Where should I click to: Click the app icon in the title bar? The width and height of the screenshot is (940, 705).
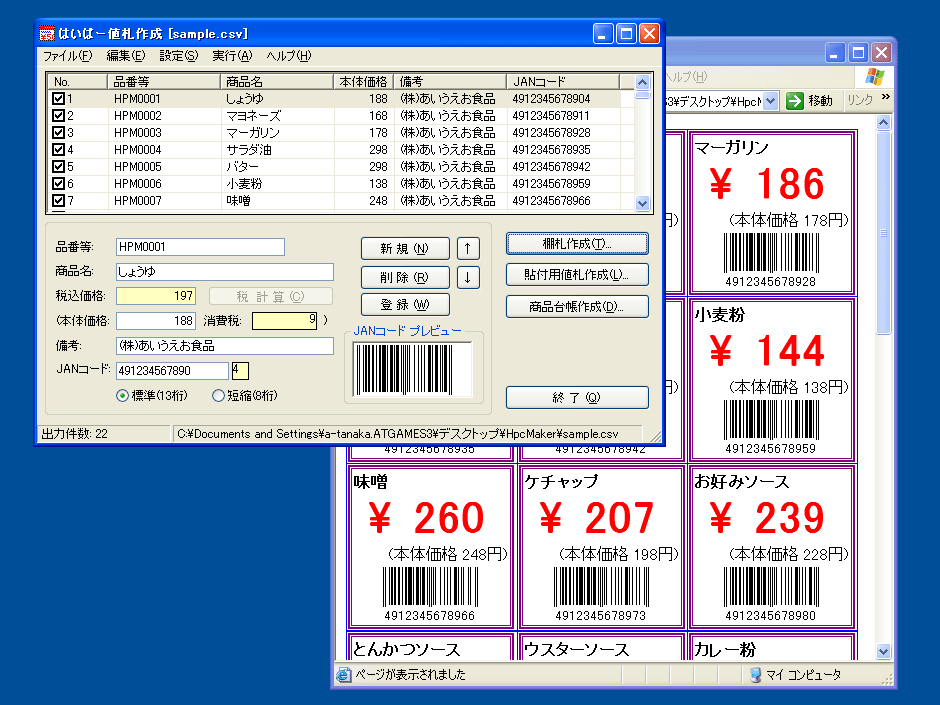tap(47, 34)
